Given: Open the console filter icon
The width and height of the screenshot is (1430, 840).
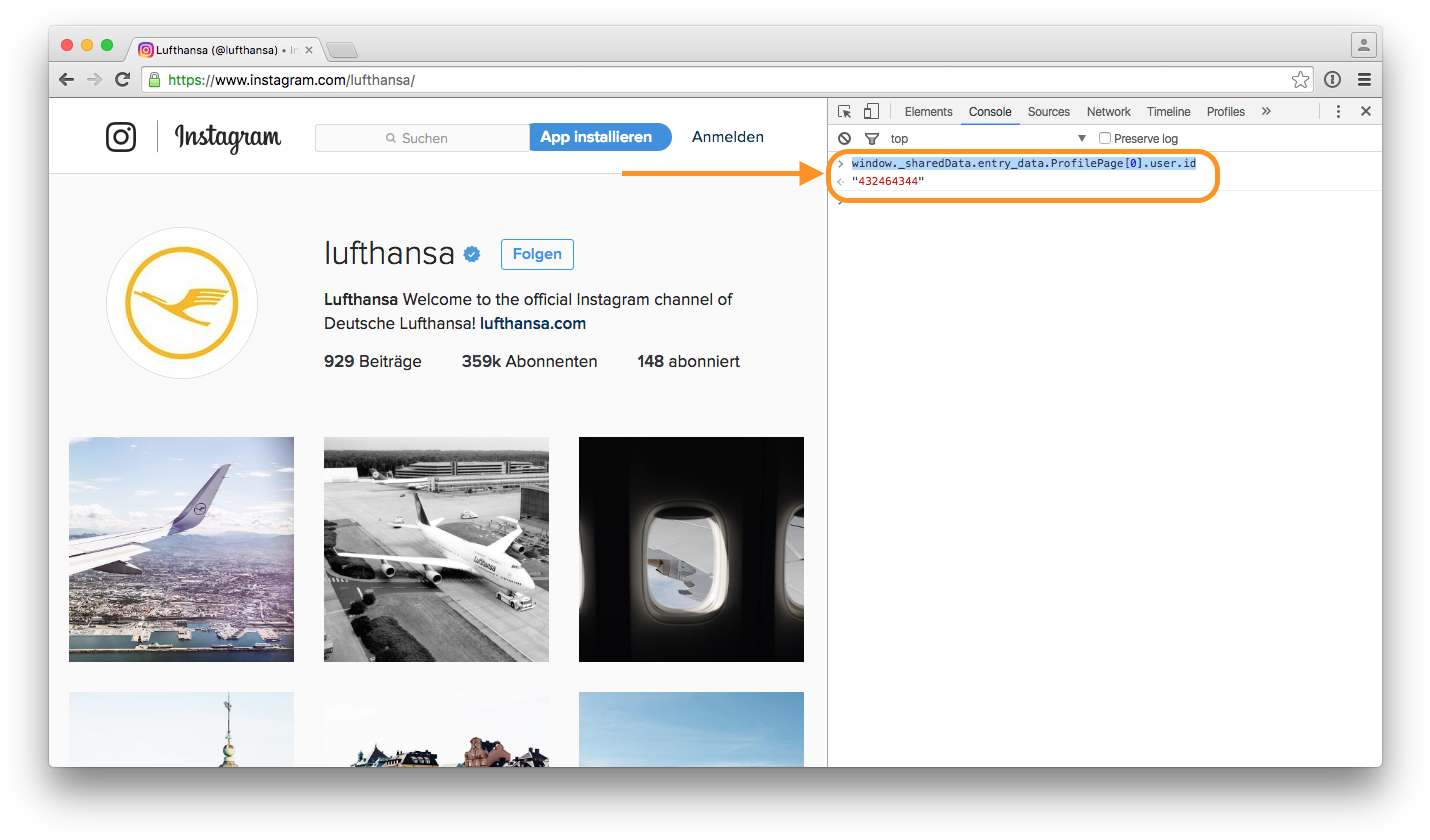Looking at the screenshot, I should click(871, 138).
